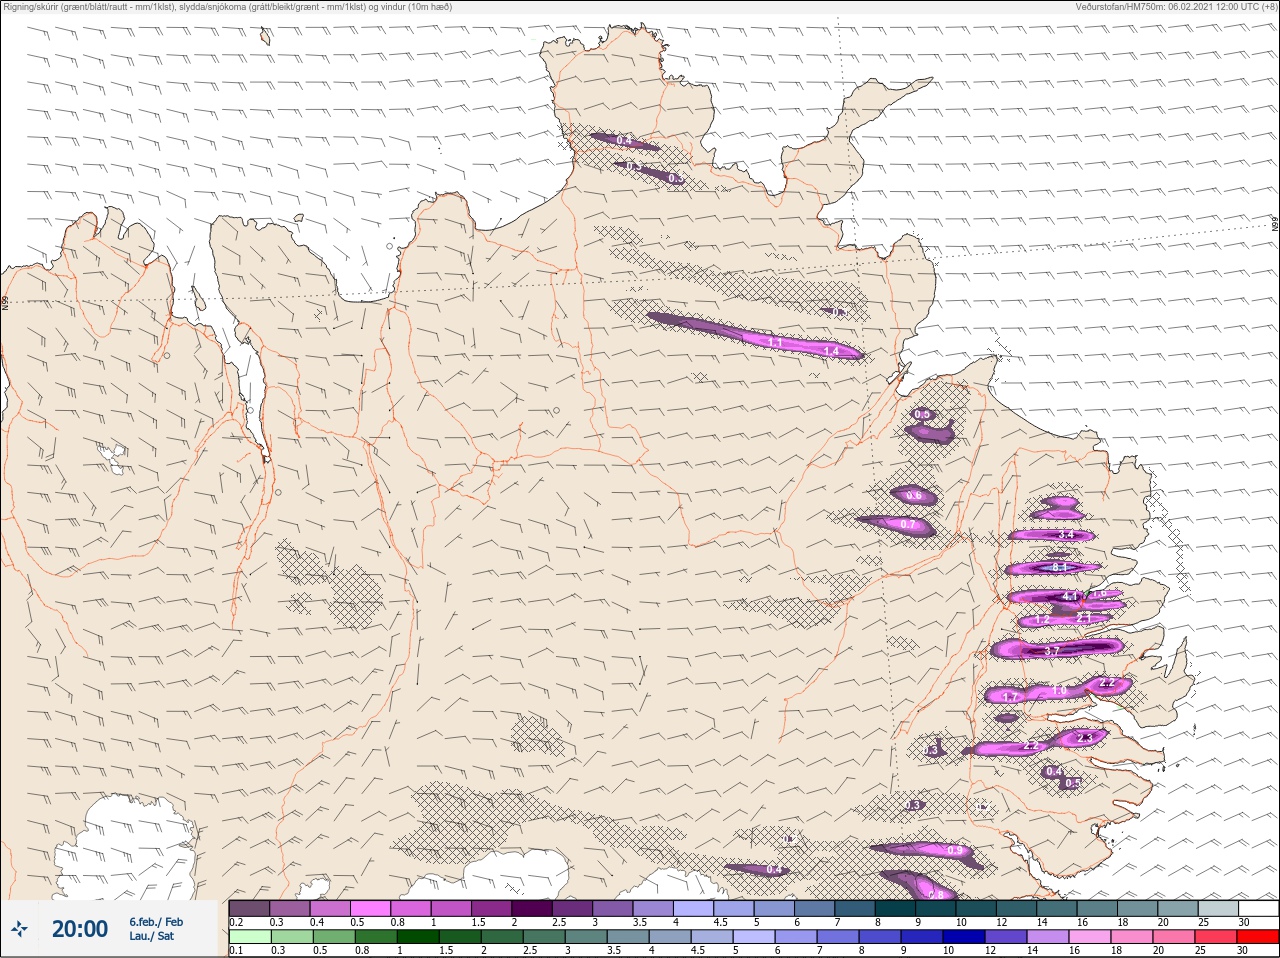This screenshot has height=958, width=1280.
Task: Pick the bottom-row light pink swatch labeled 16
Action: (x=1089, y=937)
